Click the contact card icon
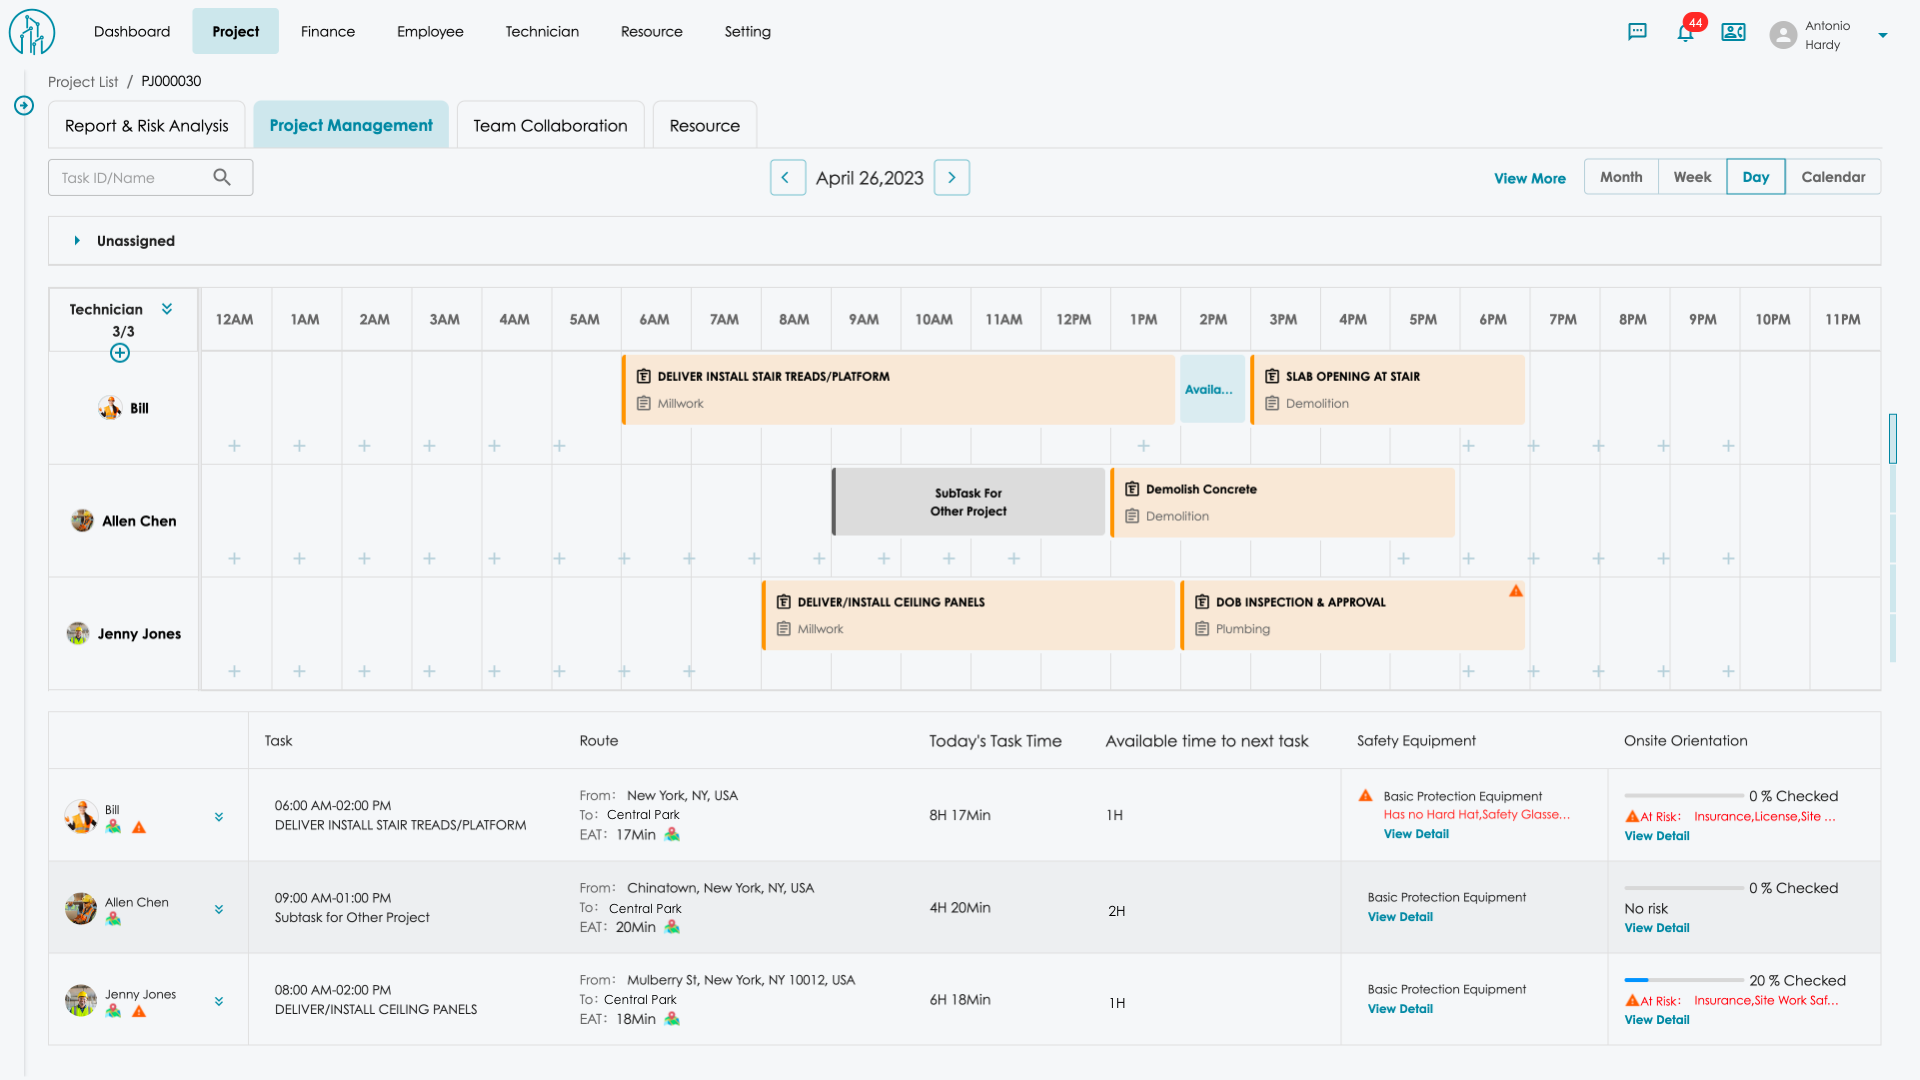The width and height of the screenshot is (1920, 1080). 1733,32
